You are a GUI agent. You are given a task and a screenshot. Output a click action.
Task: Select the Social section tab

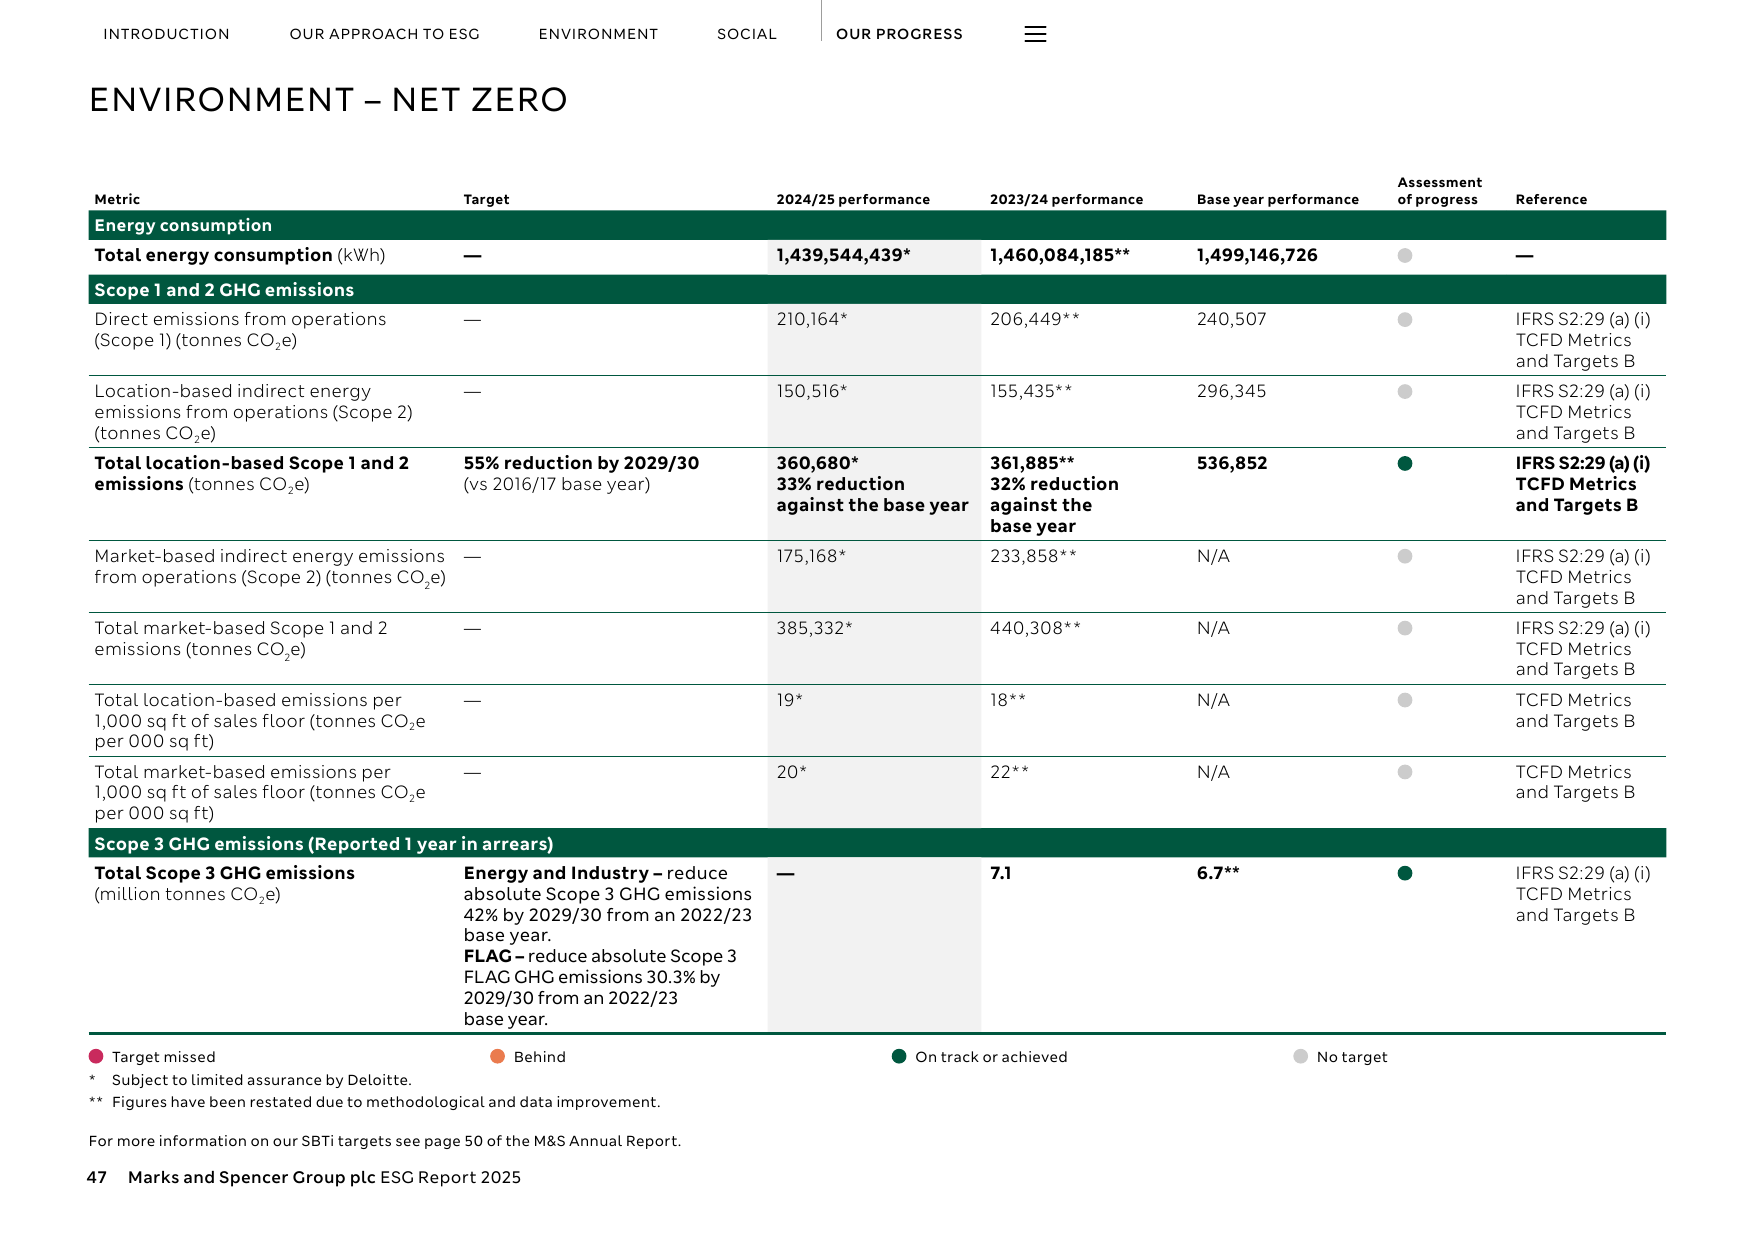coord(747,34)
